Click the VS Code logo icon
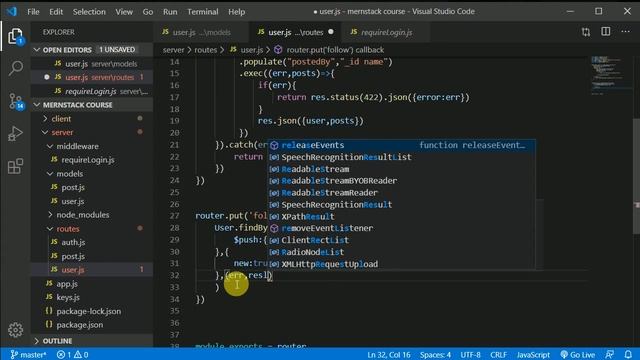 click(11, 11)
